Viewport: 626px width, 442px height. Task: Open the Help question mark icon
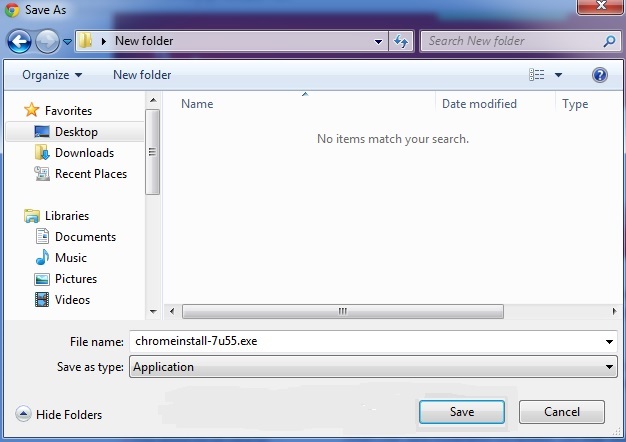click(600, 75)
